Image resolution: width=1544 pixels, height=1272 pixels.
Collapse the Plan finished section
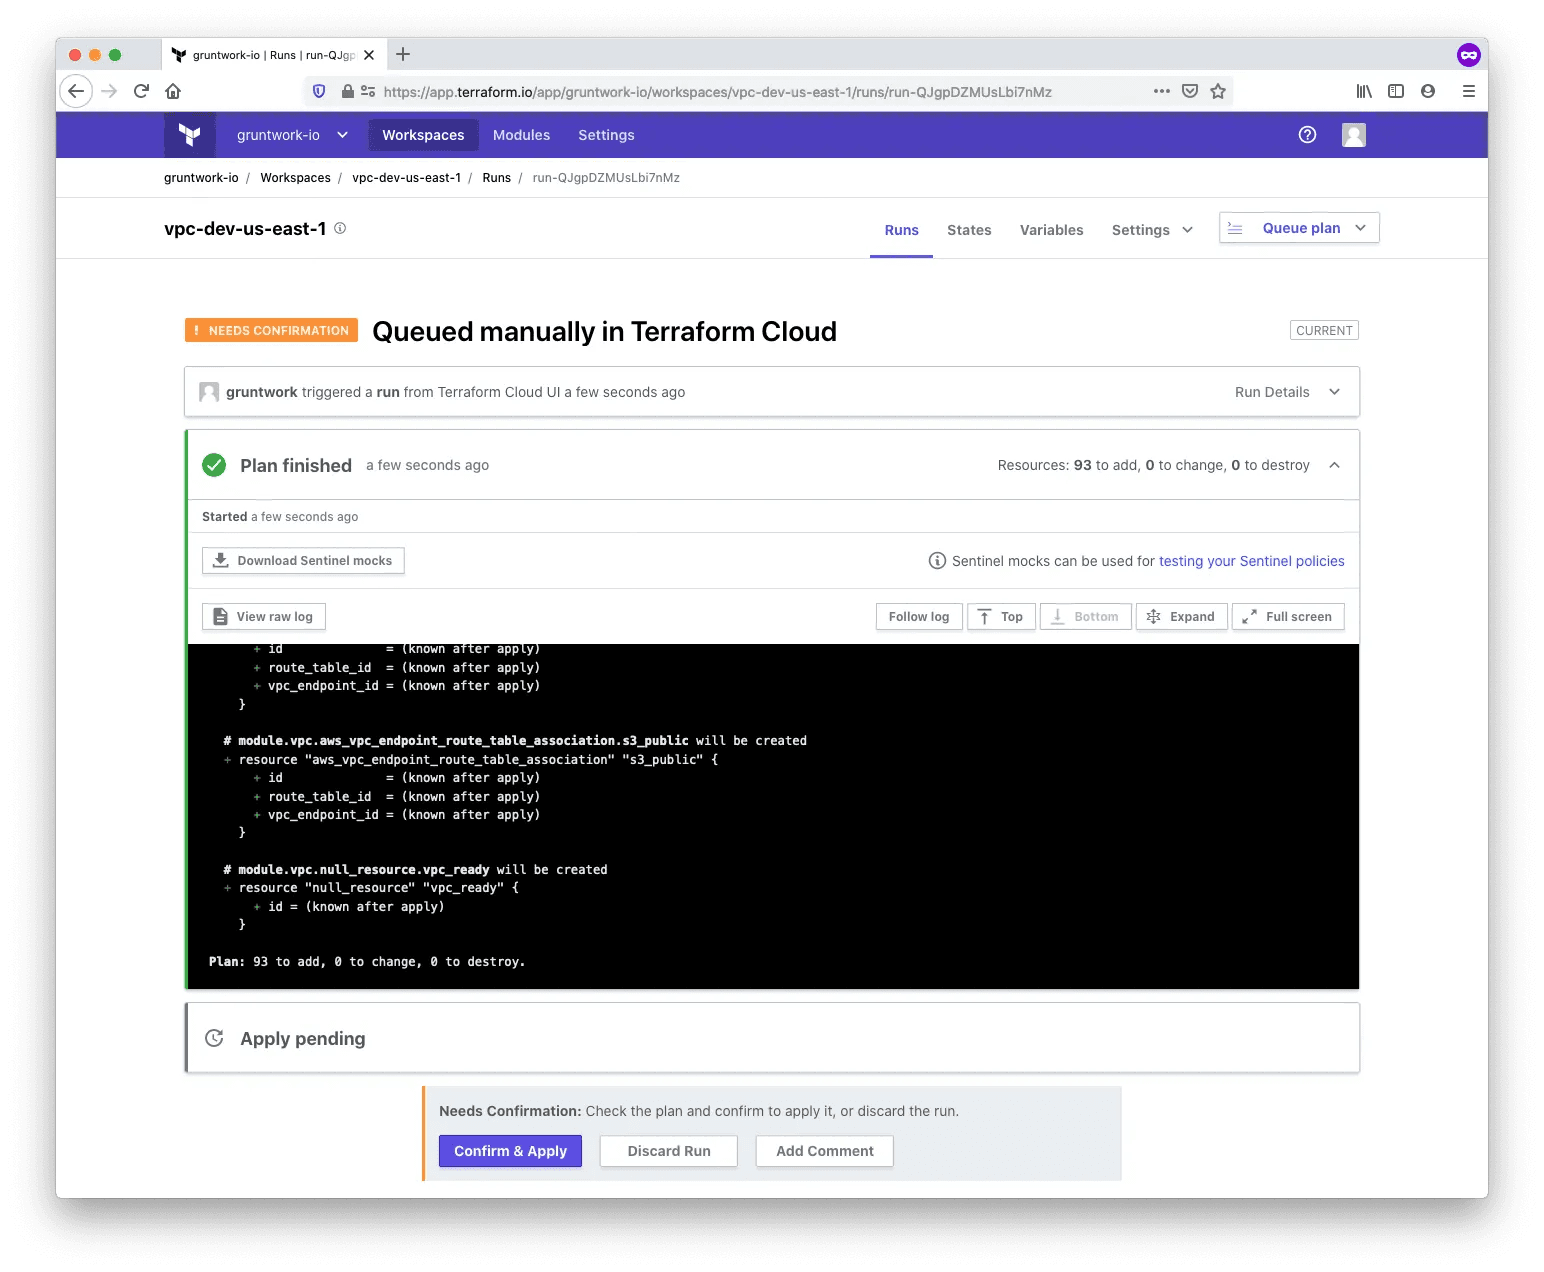1334,465
